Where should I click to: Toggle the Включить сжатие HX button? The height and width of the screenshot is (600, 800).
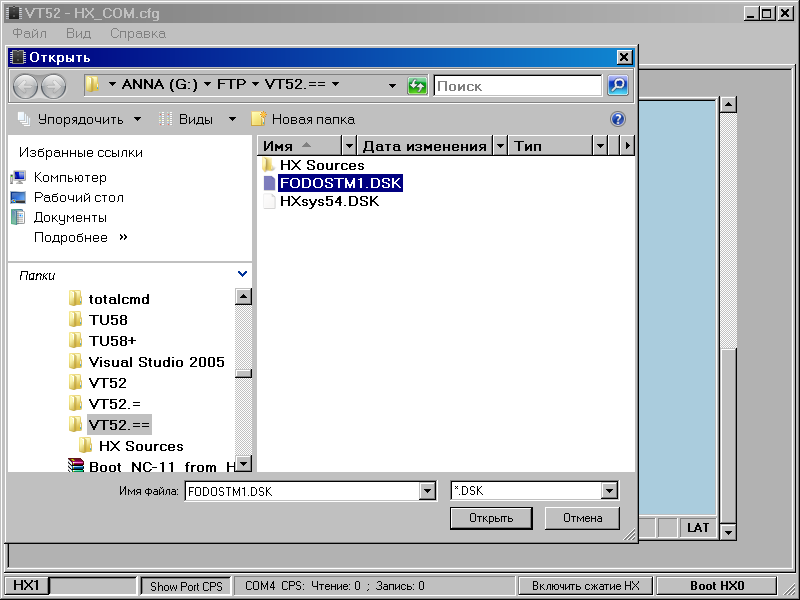pyautogui.click(x=585, y=586)
